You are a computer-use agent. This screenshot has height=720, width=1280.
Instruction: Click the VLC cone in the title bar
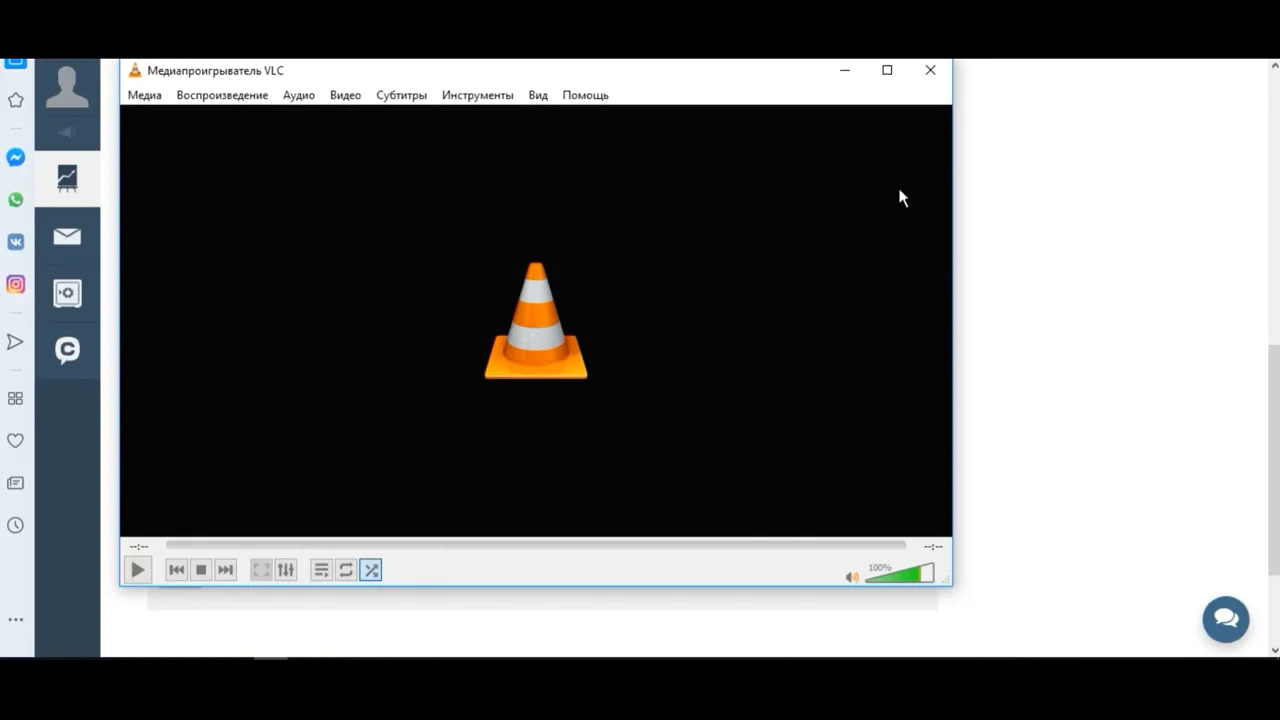pos(135,70)
